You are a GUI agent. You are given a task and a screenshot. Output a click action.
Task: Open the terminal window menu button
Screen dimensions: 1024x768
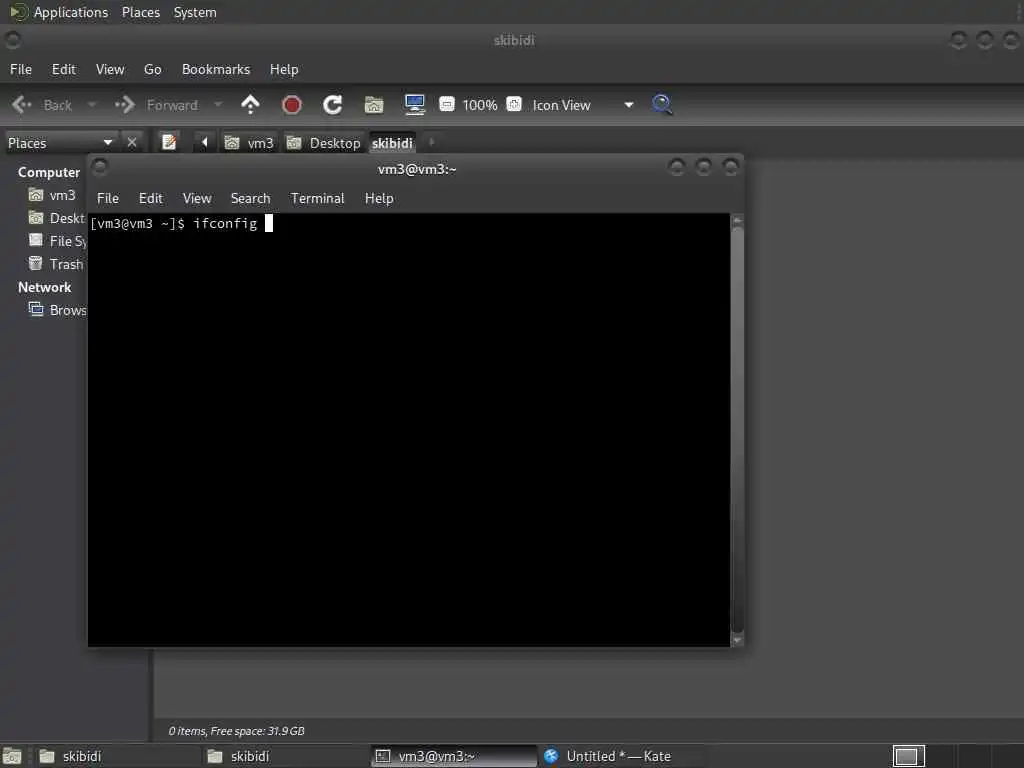tap(100, 168)
